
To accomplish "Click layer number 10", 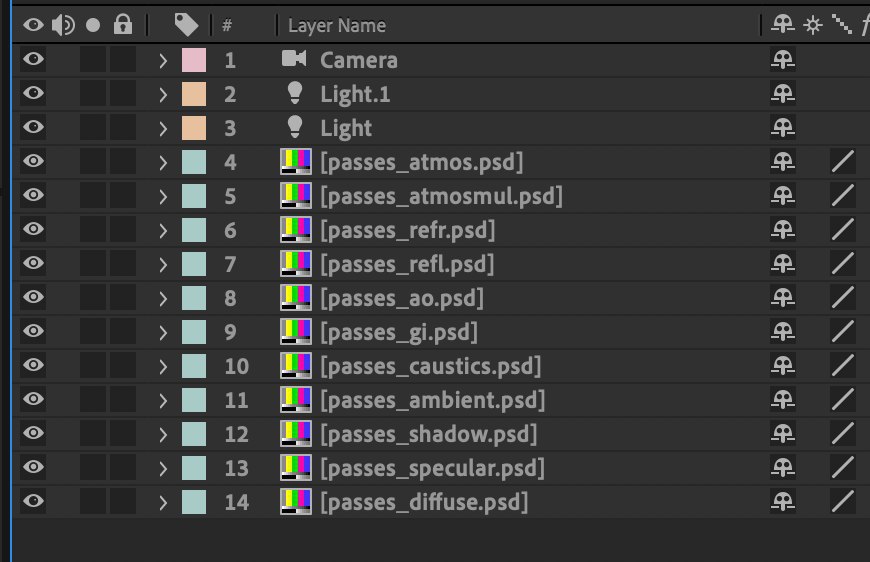I will coord(236,367).
